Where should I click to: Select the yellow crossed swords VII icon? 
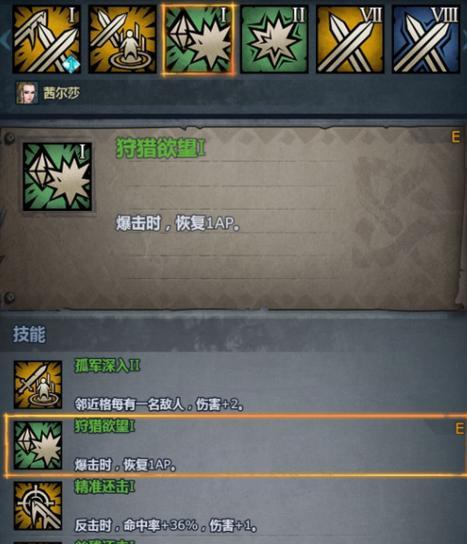click(x=350, y=39)
